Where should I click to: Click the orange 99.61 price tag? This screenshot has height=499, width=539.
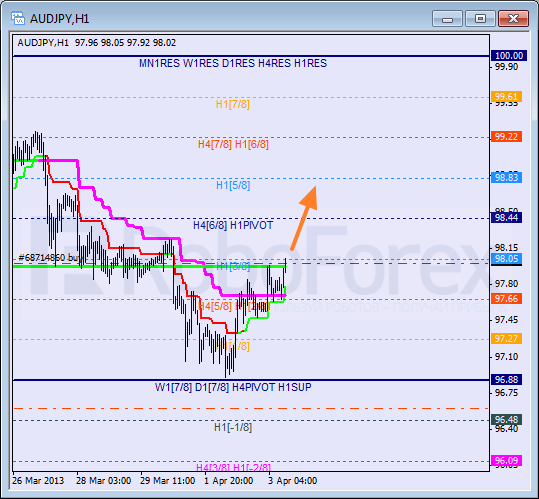[x=506, y=97]
